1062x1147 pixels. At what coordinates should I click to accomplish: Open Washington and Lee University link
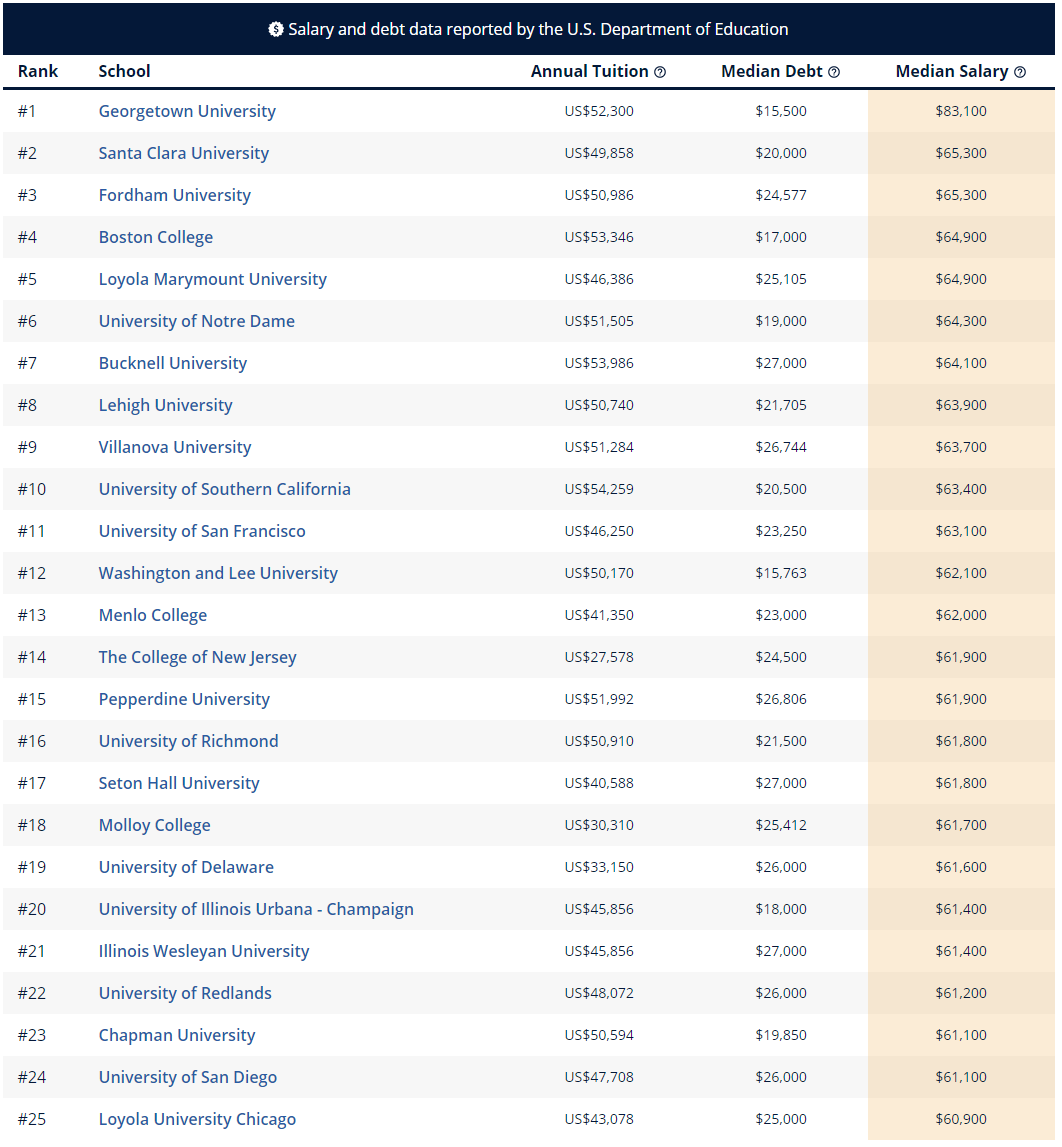tap(218, 574)
